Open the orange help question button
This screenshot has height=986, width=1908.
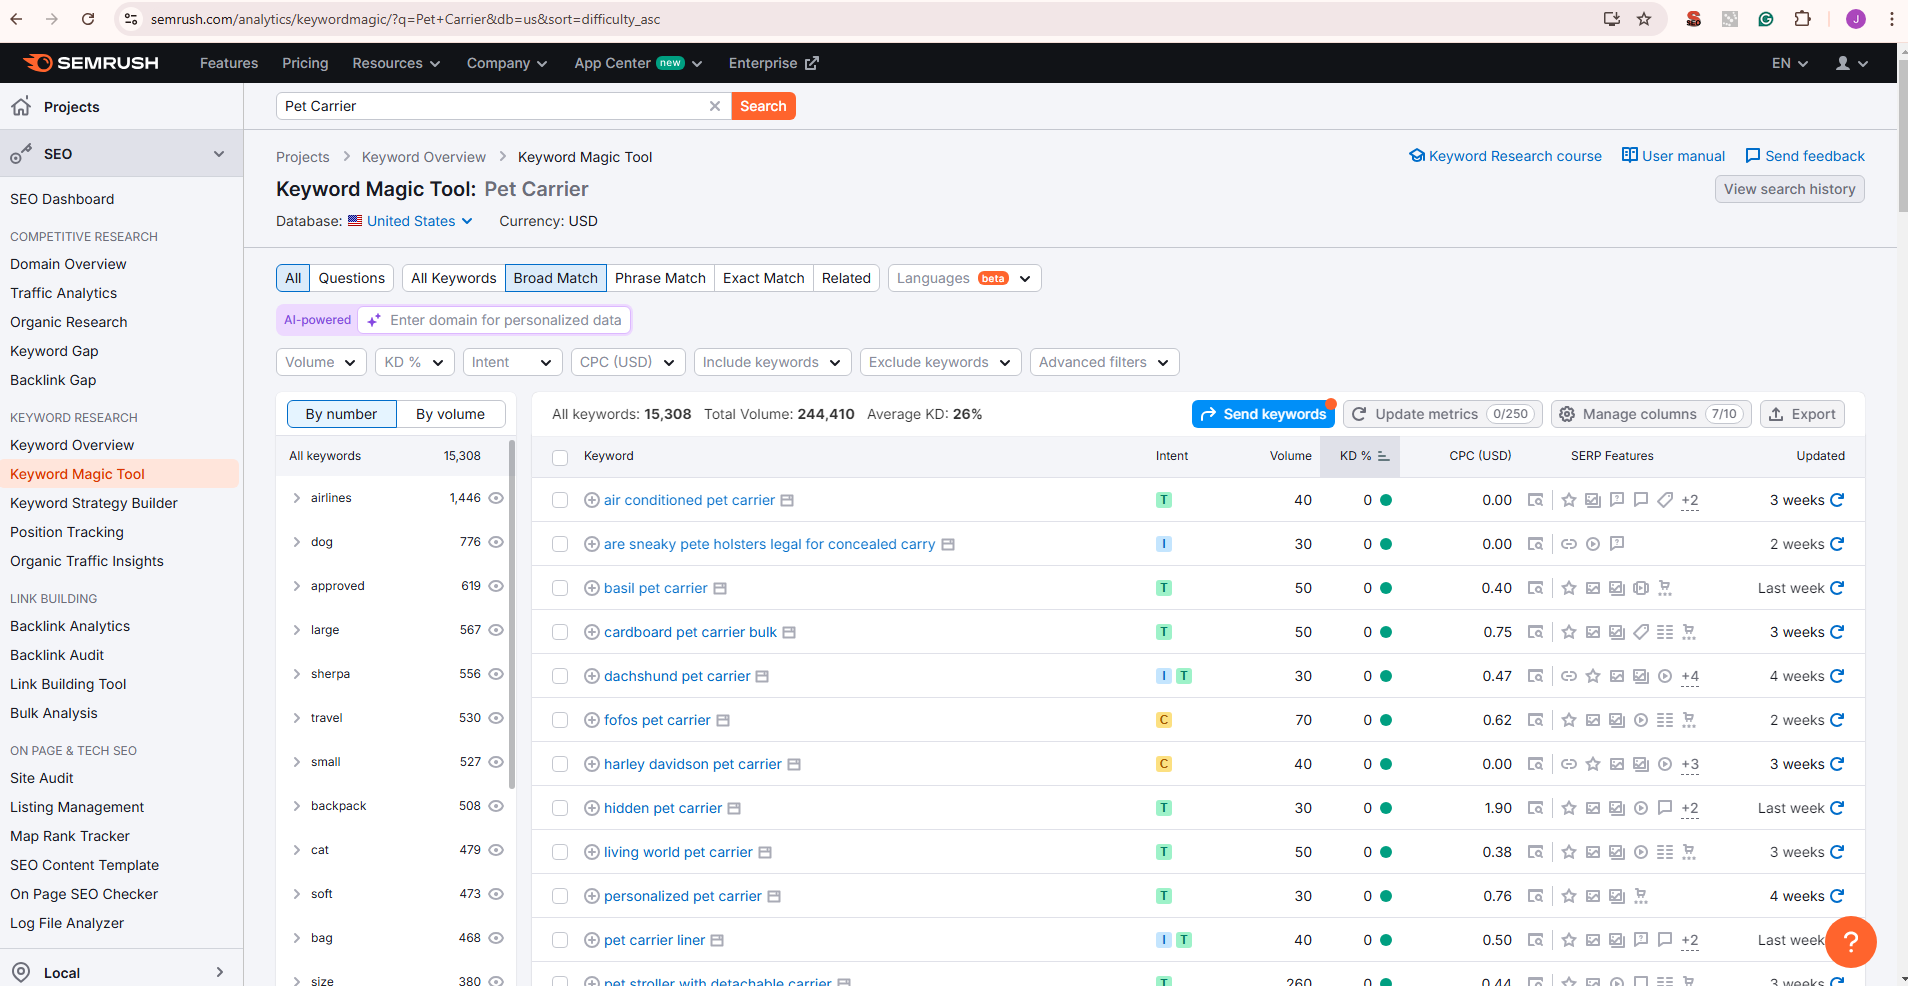click(1850, 941)
